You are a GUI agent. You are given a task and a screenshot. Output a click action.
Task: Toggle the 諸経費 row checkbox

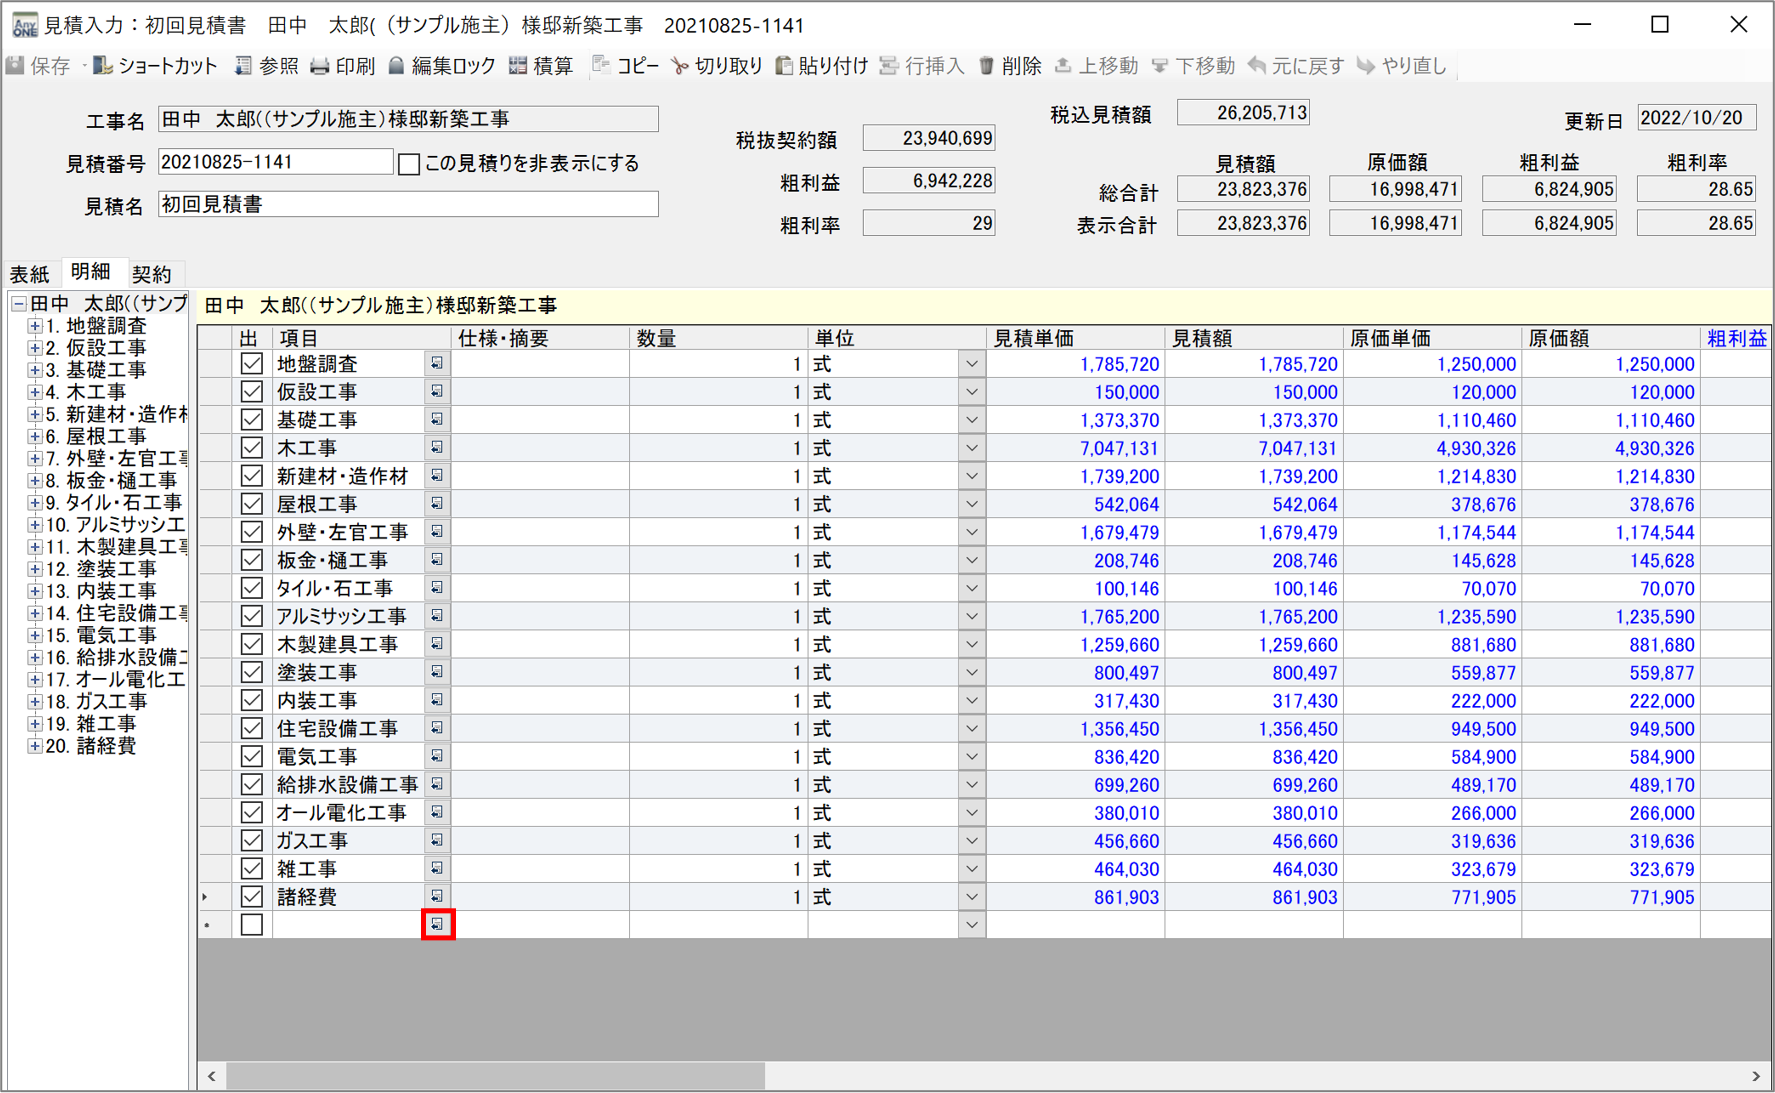252,897
